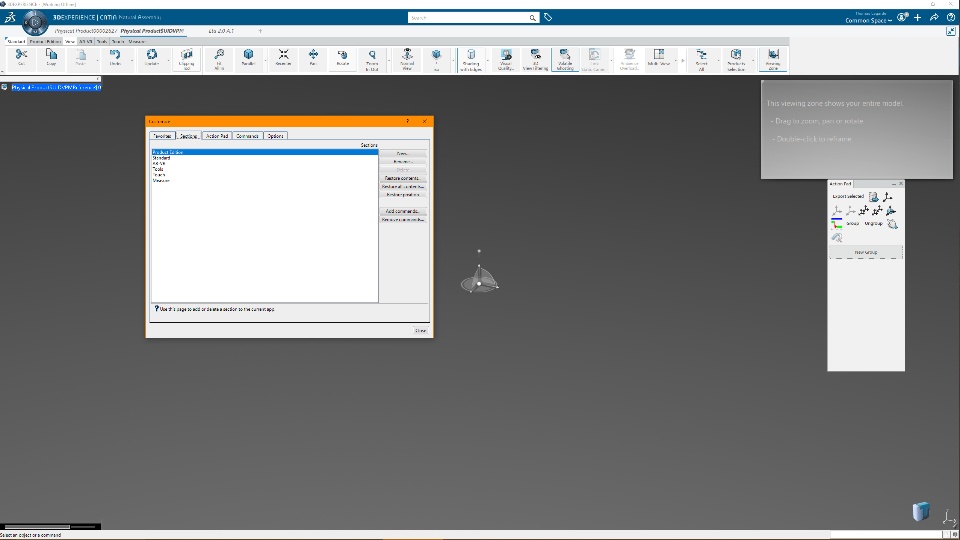This screenshot has width=960, height=540.
Task: Click the Zoom In Out tool
Action: coord(372,59)
